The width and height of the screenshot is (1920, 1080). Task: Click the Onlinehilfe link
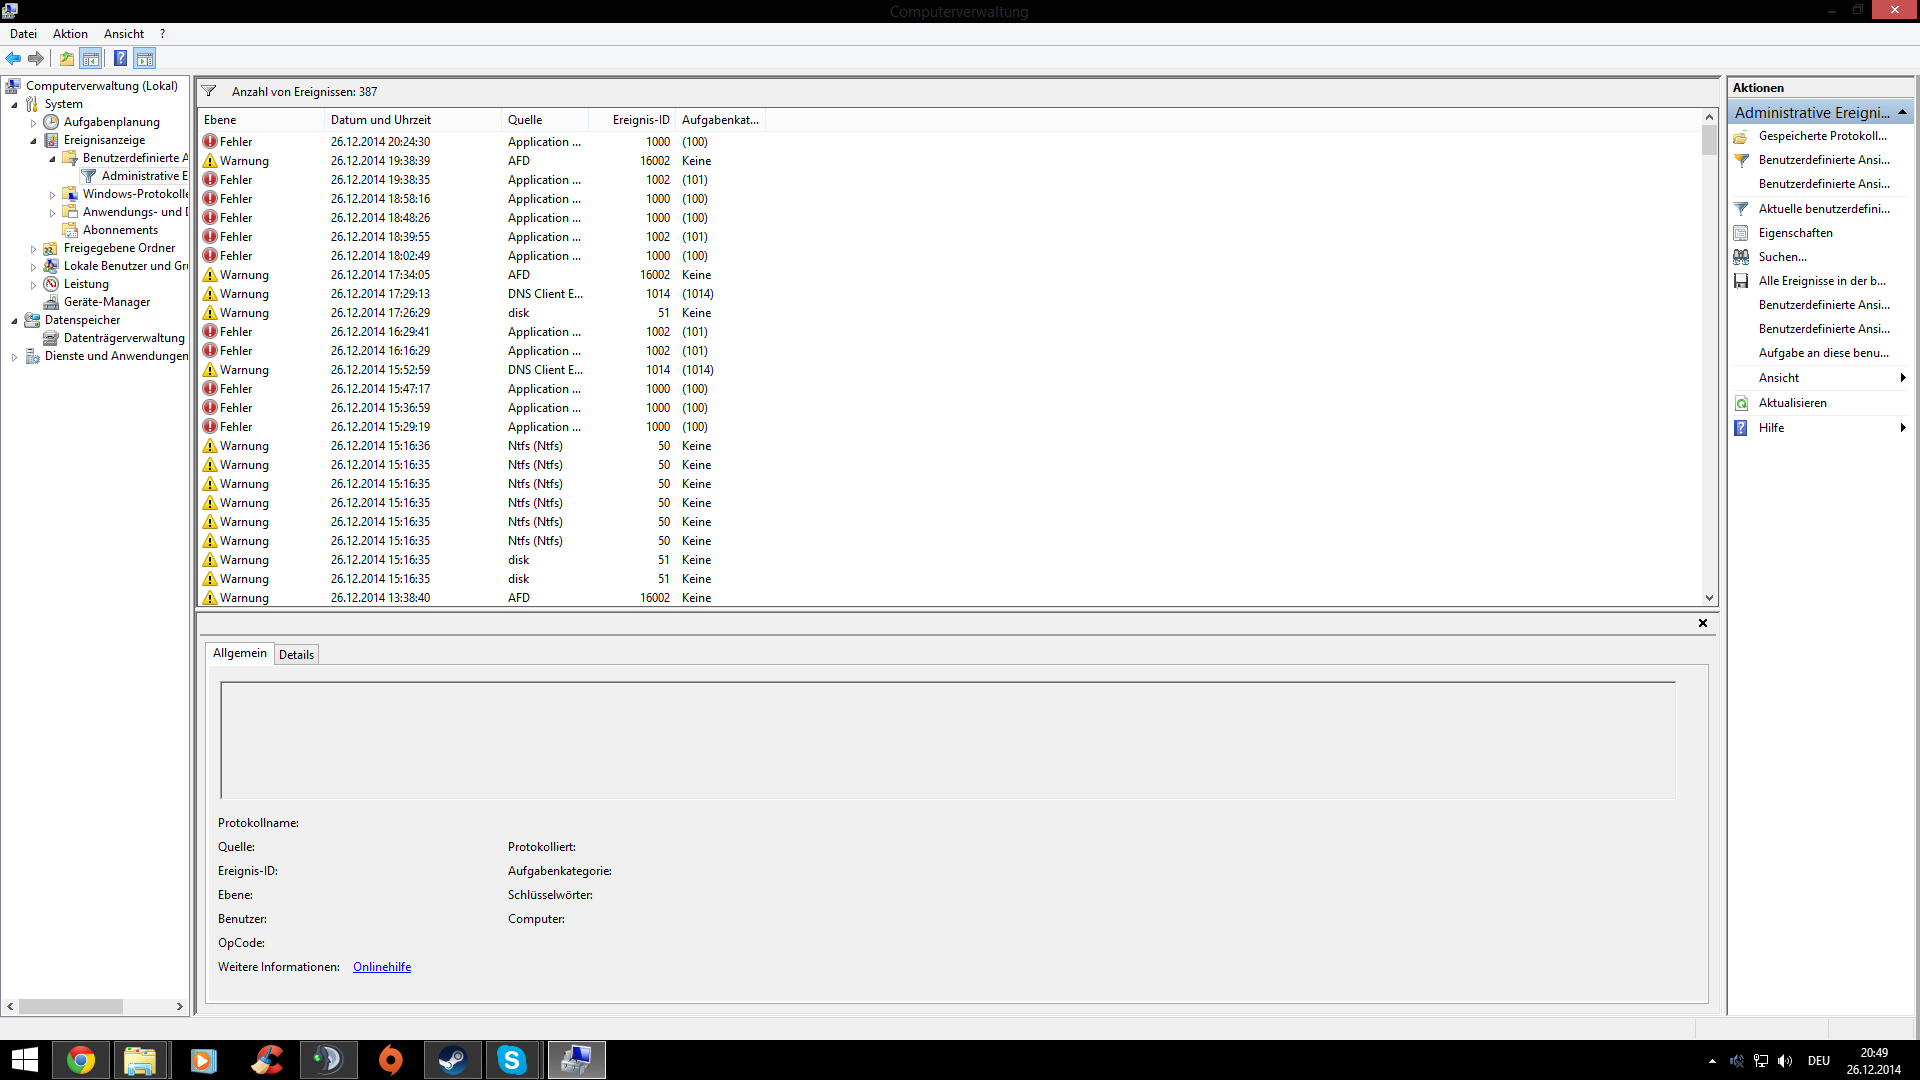[381, 967]
